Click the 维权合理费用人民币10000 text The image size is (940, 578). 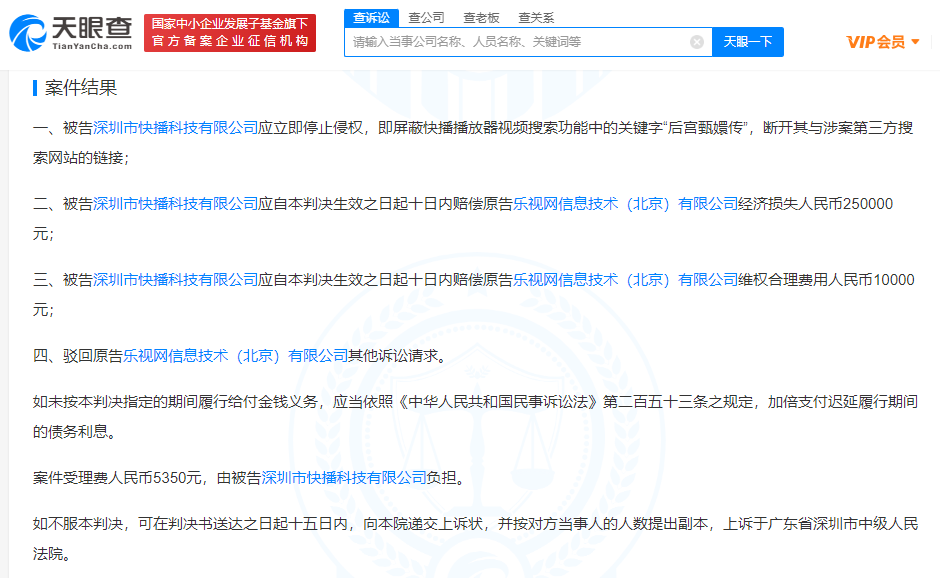(826, 280)
